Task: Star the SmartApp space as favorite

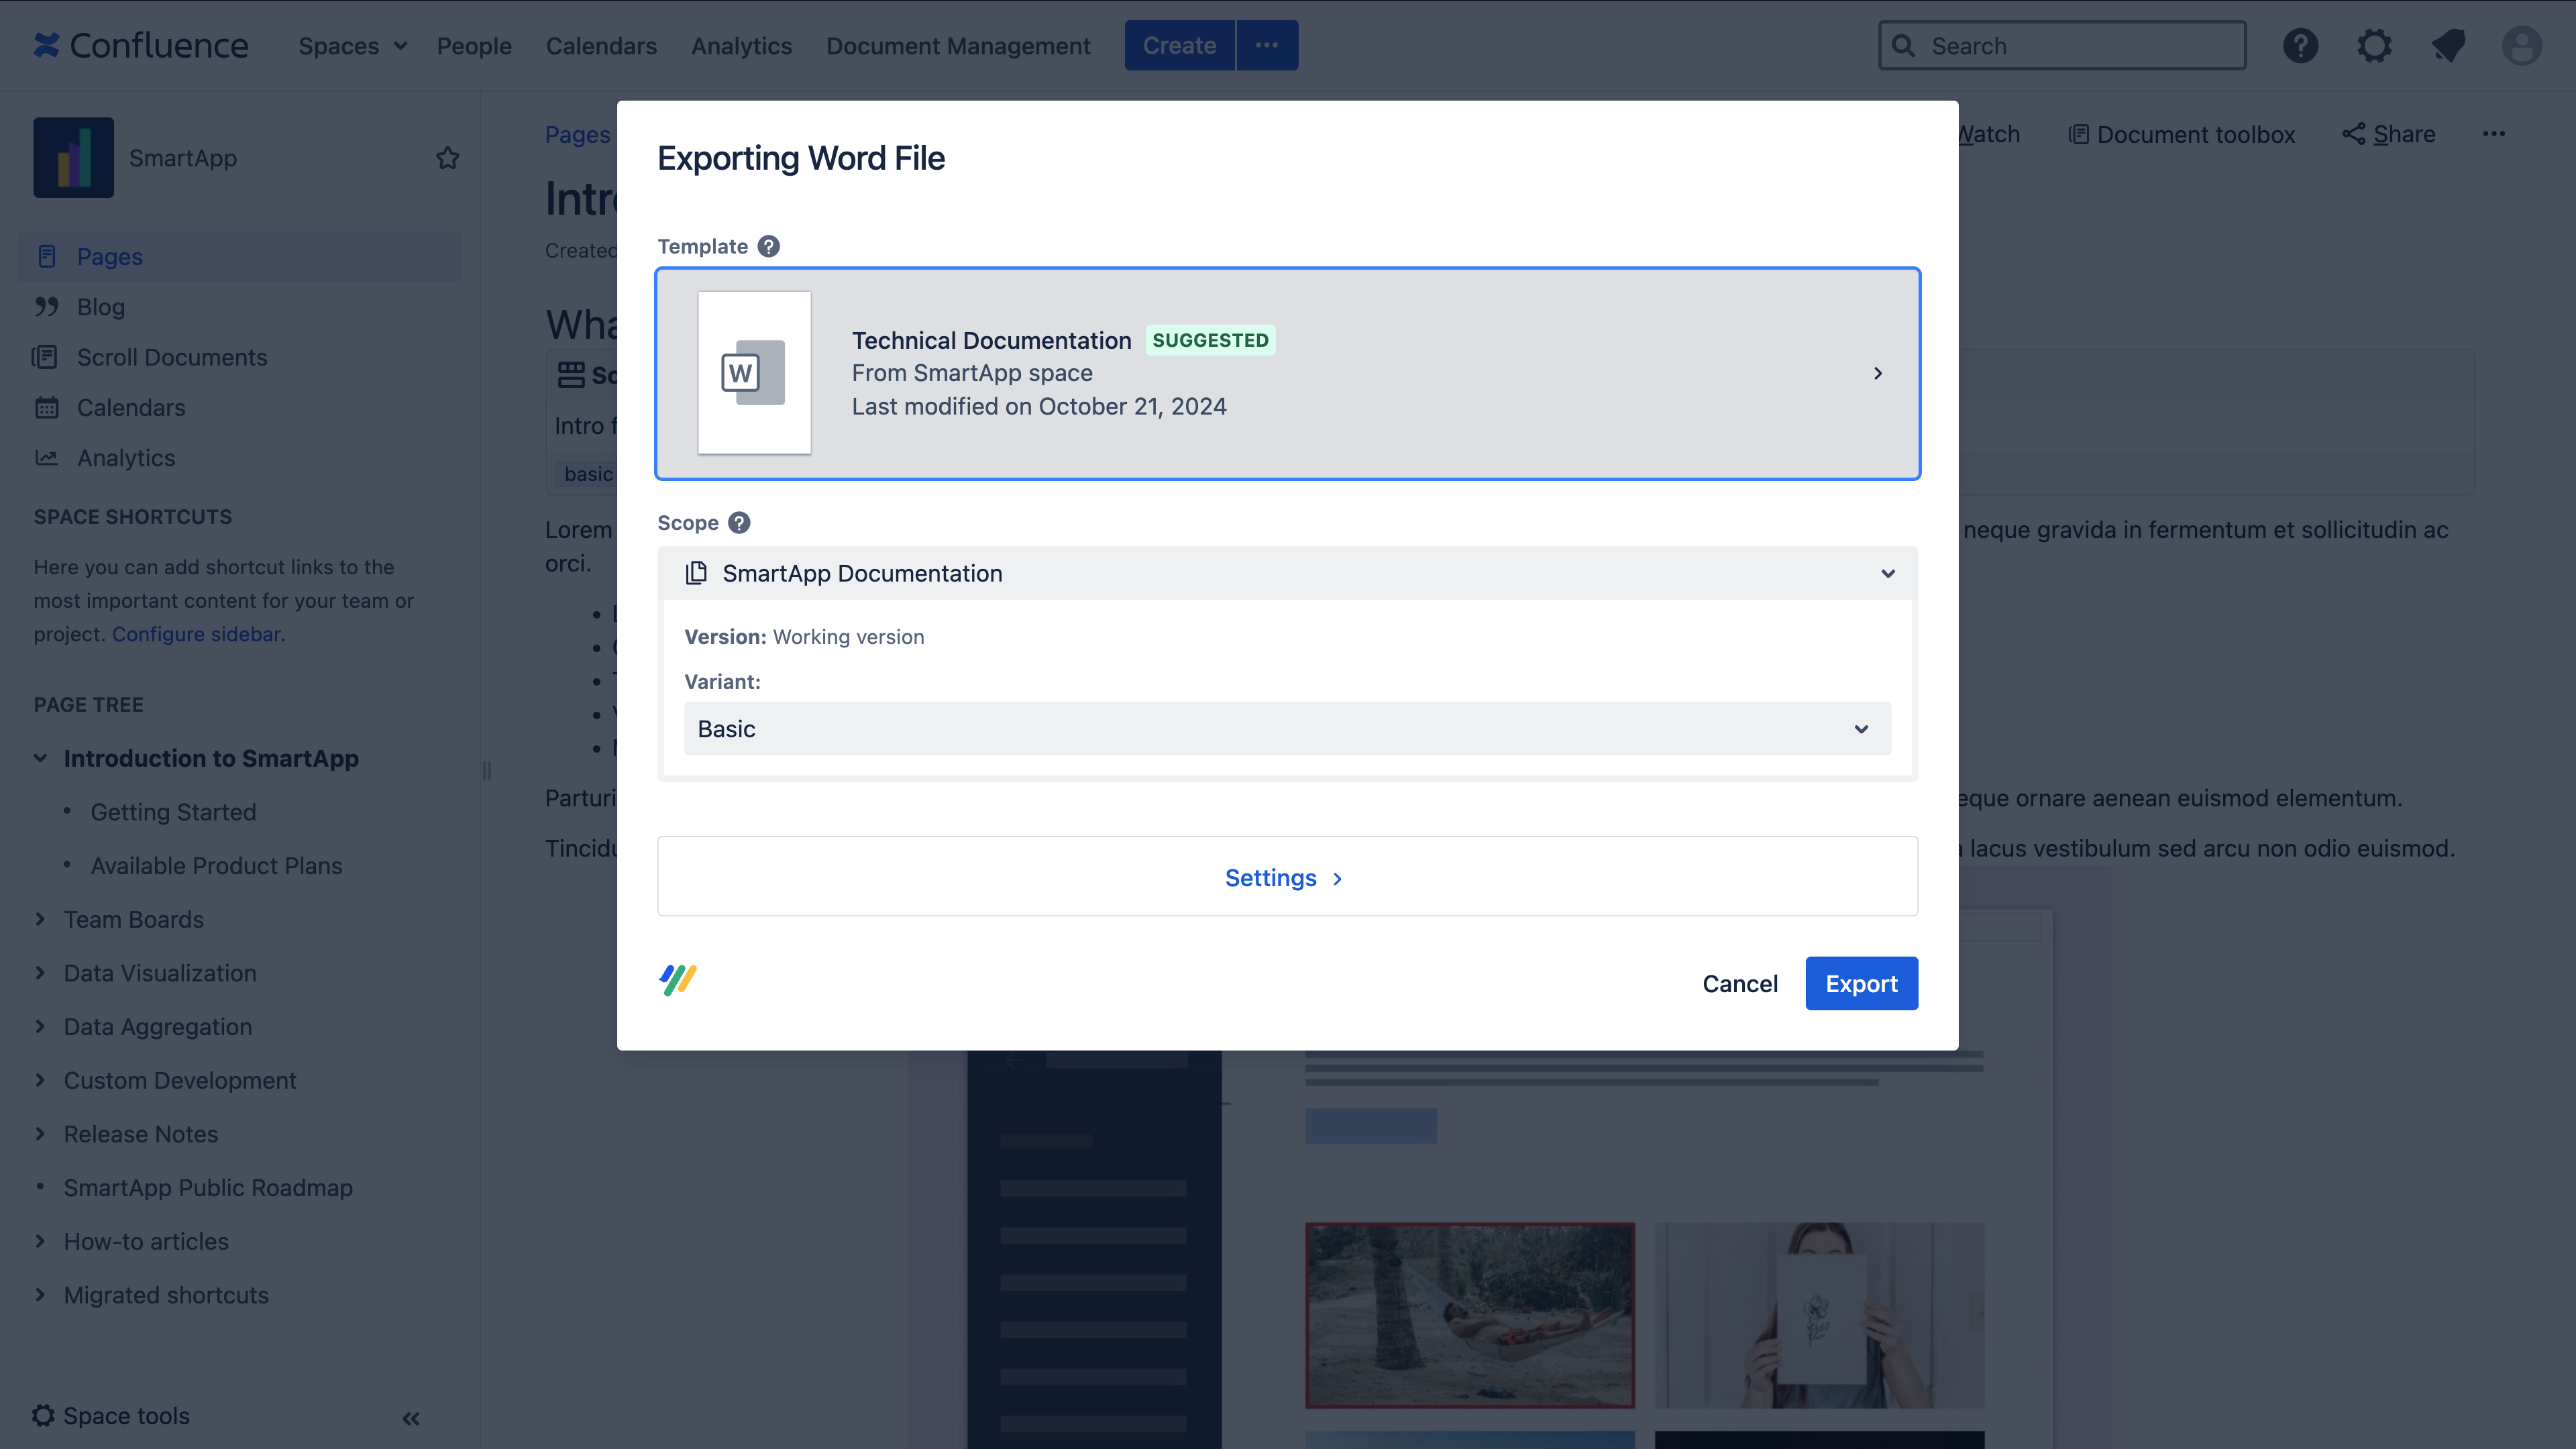Action: point(447,158)
